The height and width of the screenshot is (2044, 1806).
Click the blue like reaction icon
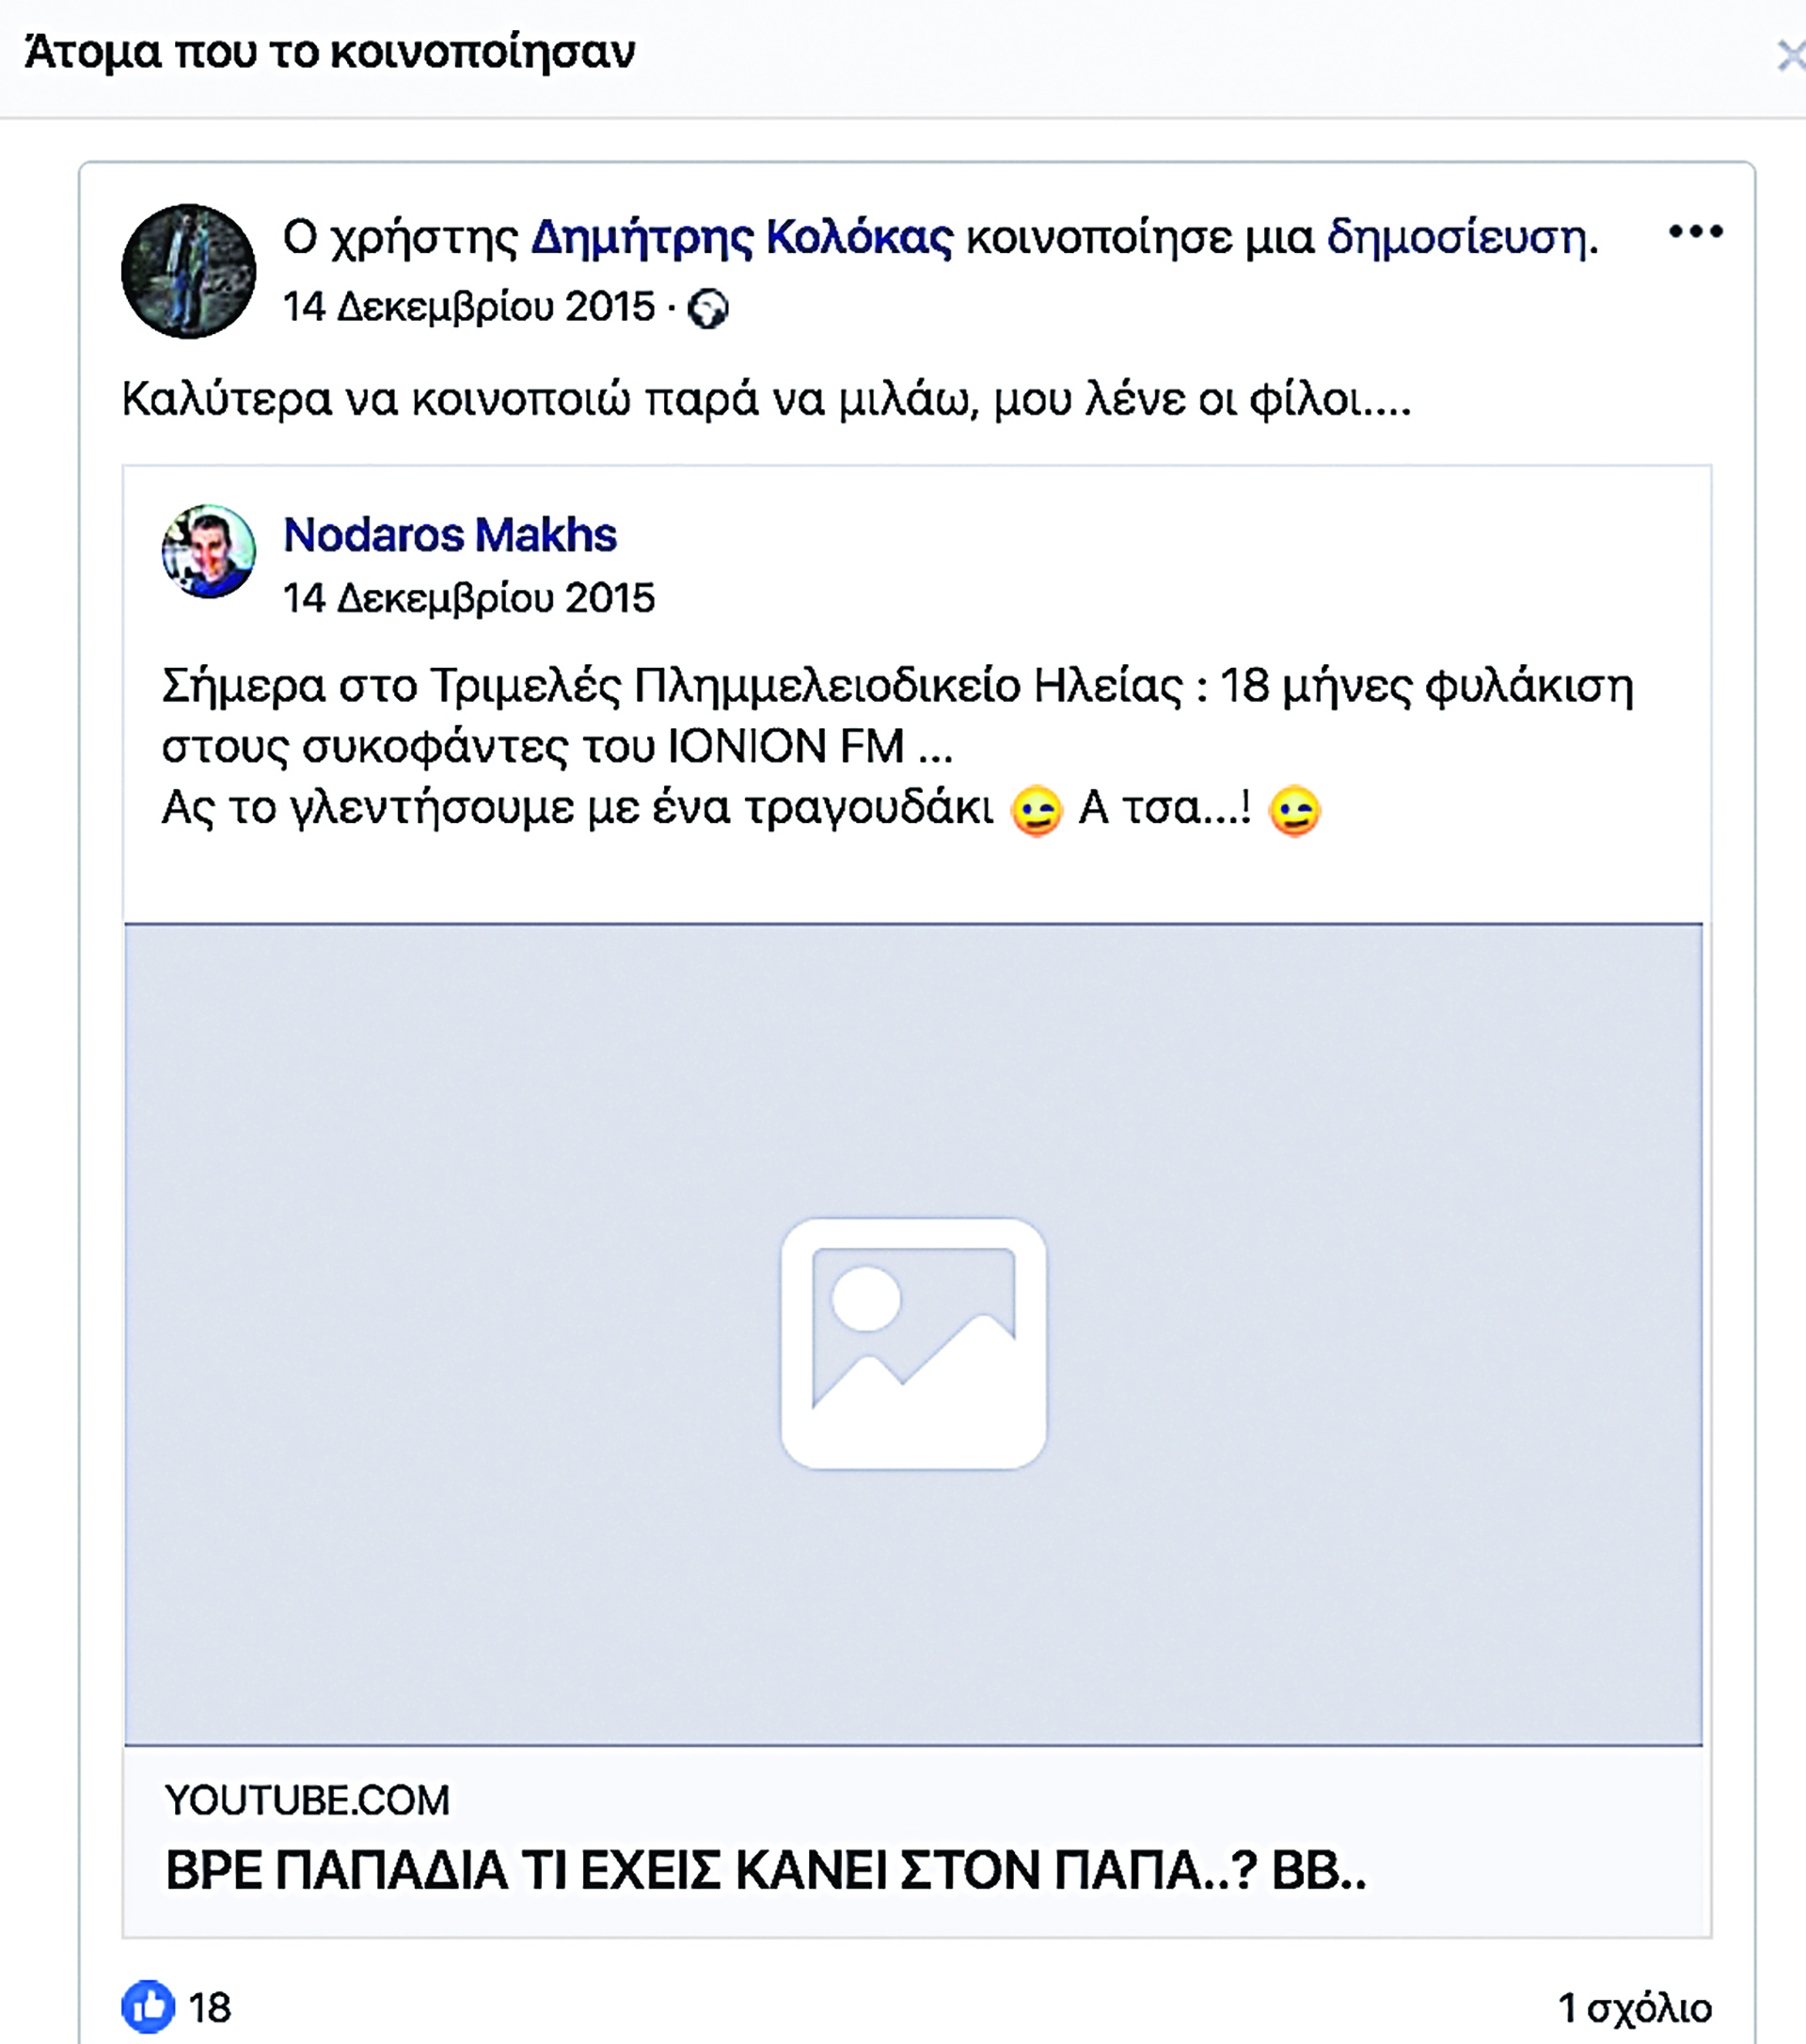(x=148, y=2006)
